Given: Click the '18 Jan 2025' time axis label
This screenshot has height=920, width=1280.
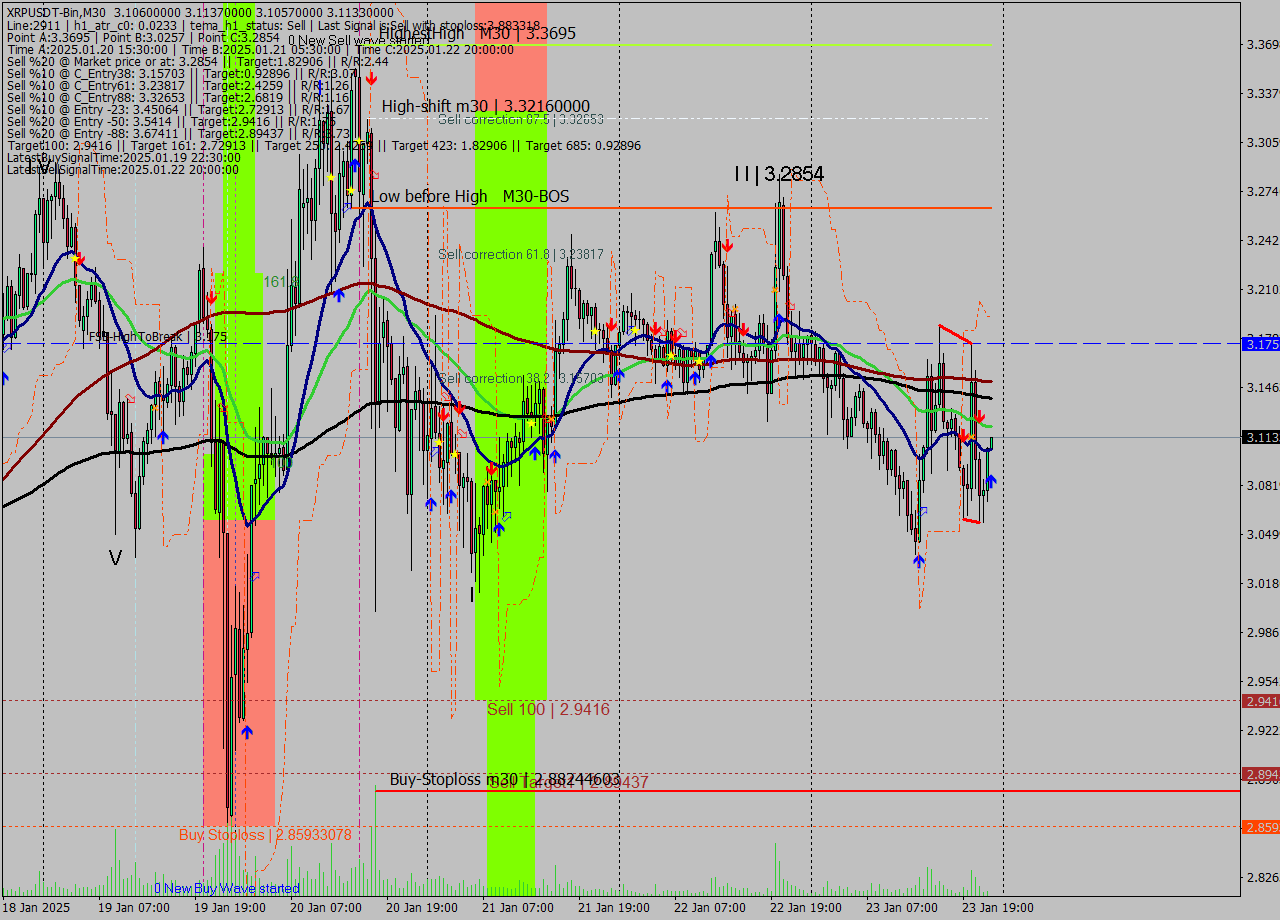Looking at the screenshot, I should 37,908.
